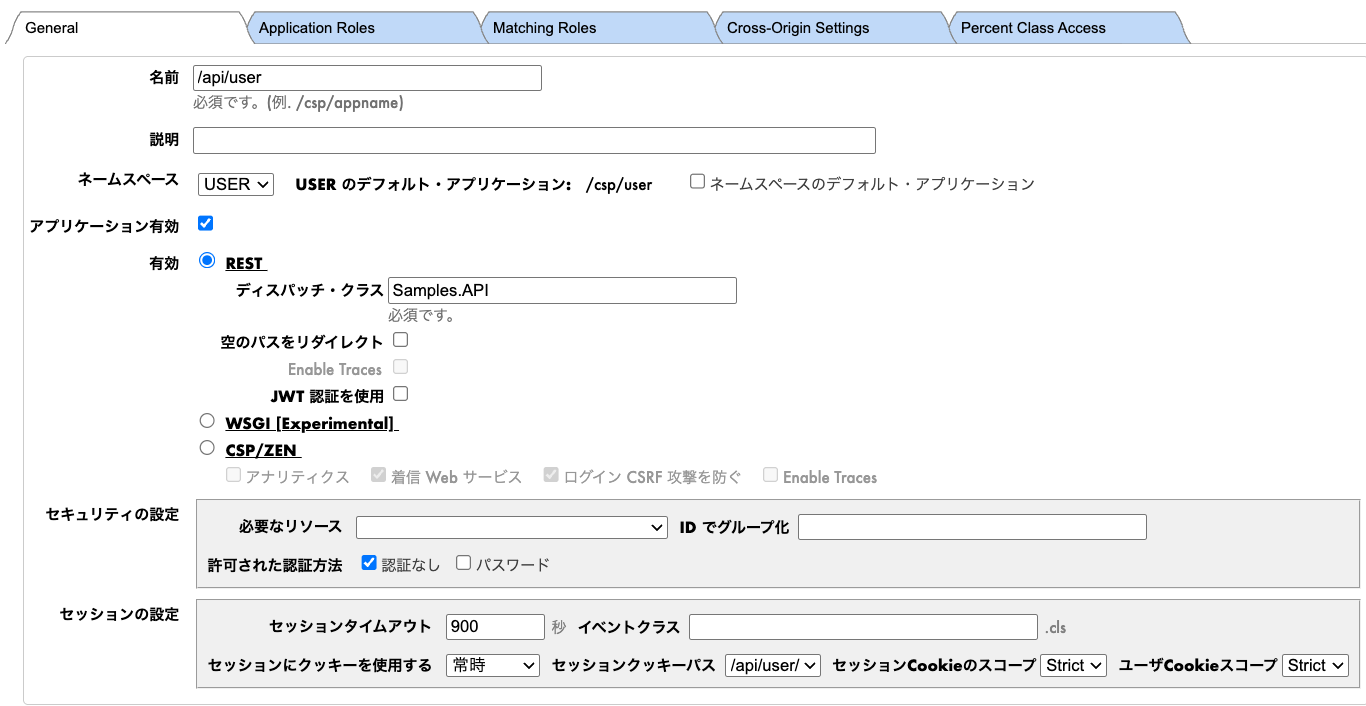Check ネームスペースのデフォルト・アプリケーション checkbox
Image resolution: width=1366 pixels, height=706 pixels.
click(698, 182)
